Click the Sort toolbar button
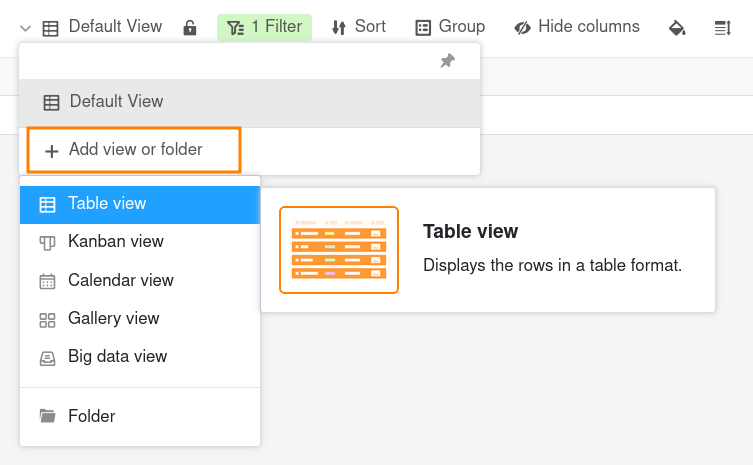The width and height of the screenshot is (753, 465). (x=358, y=27)
